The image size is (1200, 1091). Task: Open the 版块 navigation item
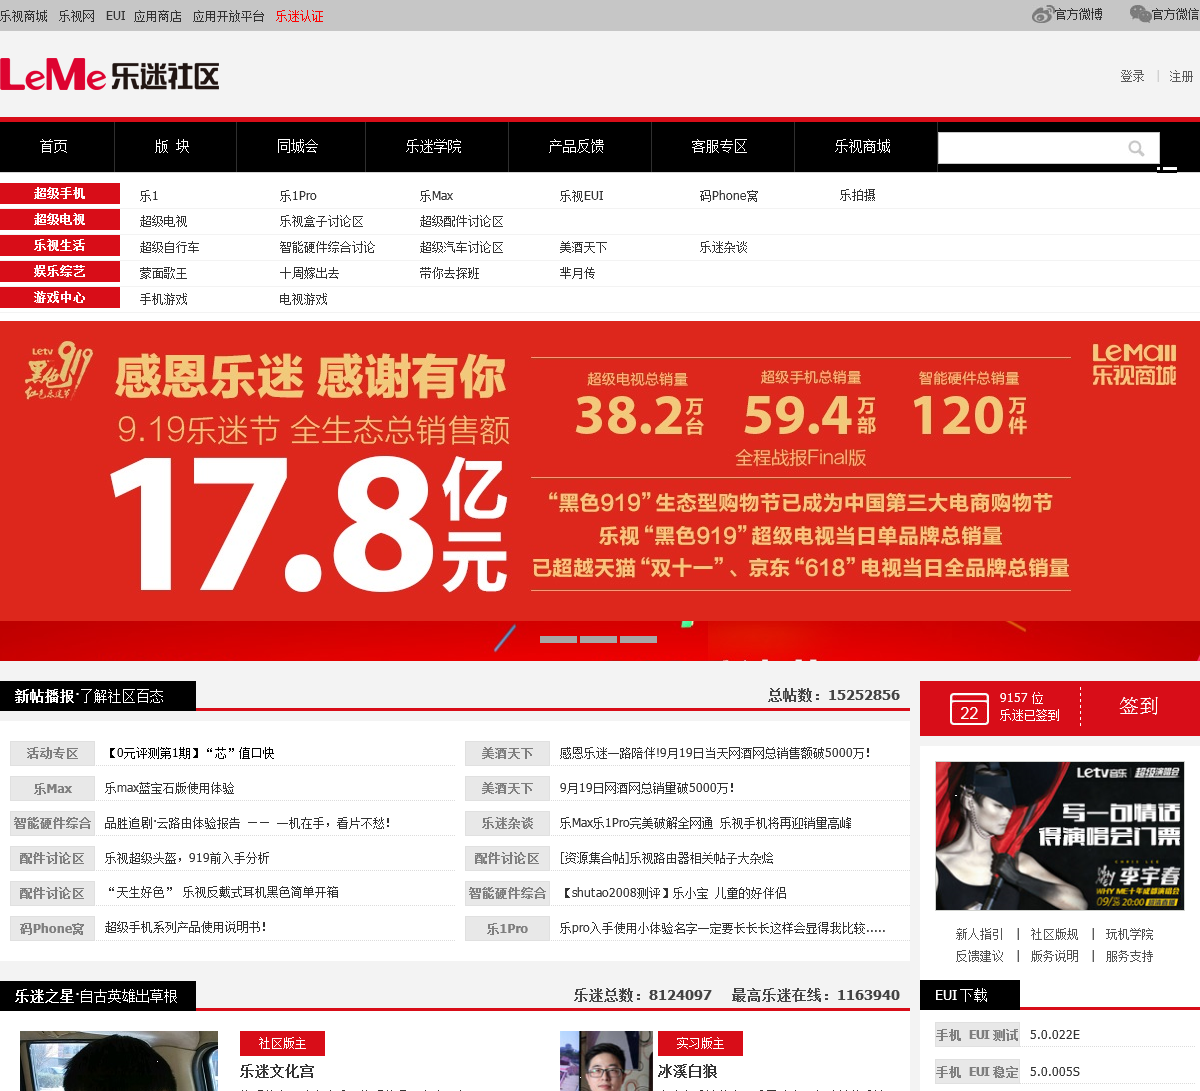coord(172,146)
